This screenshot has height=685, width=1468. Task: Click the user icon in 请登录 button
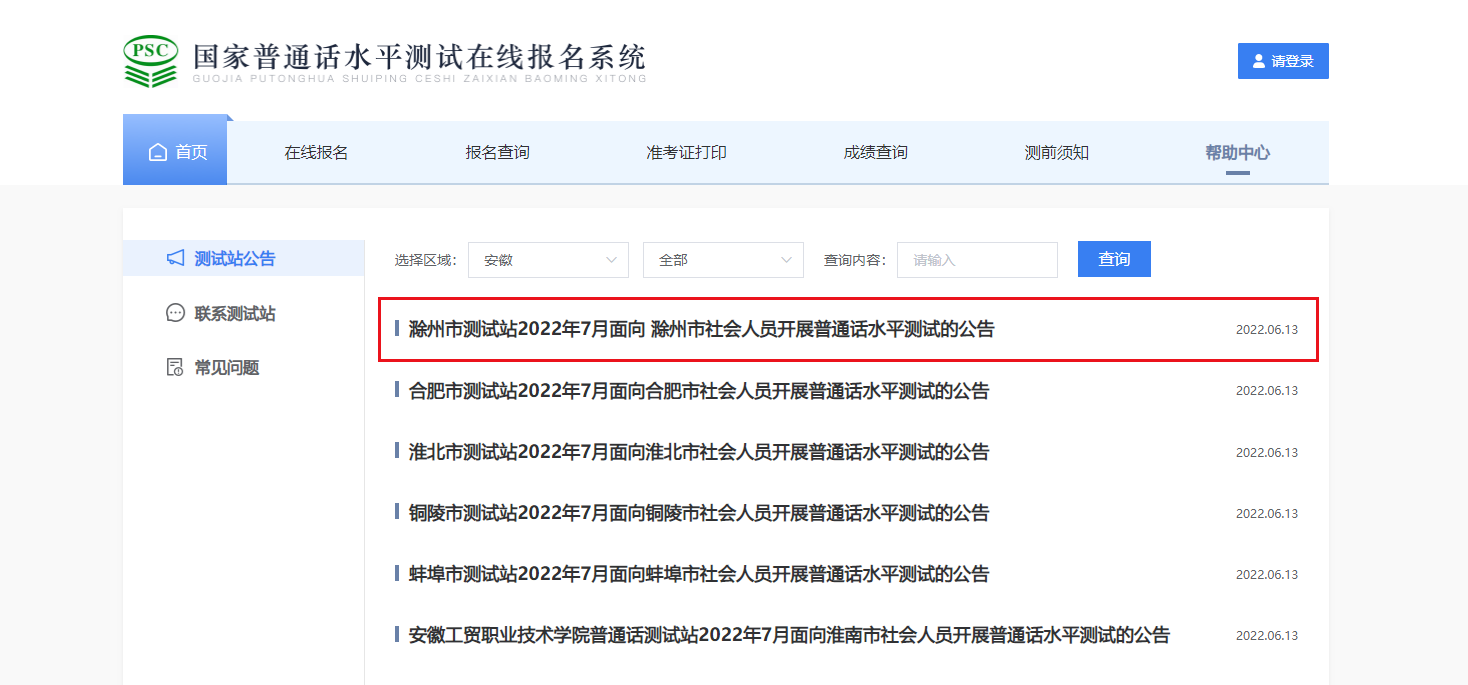tap(1259, 61)
